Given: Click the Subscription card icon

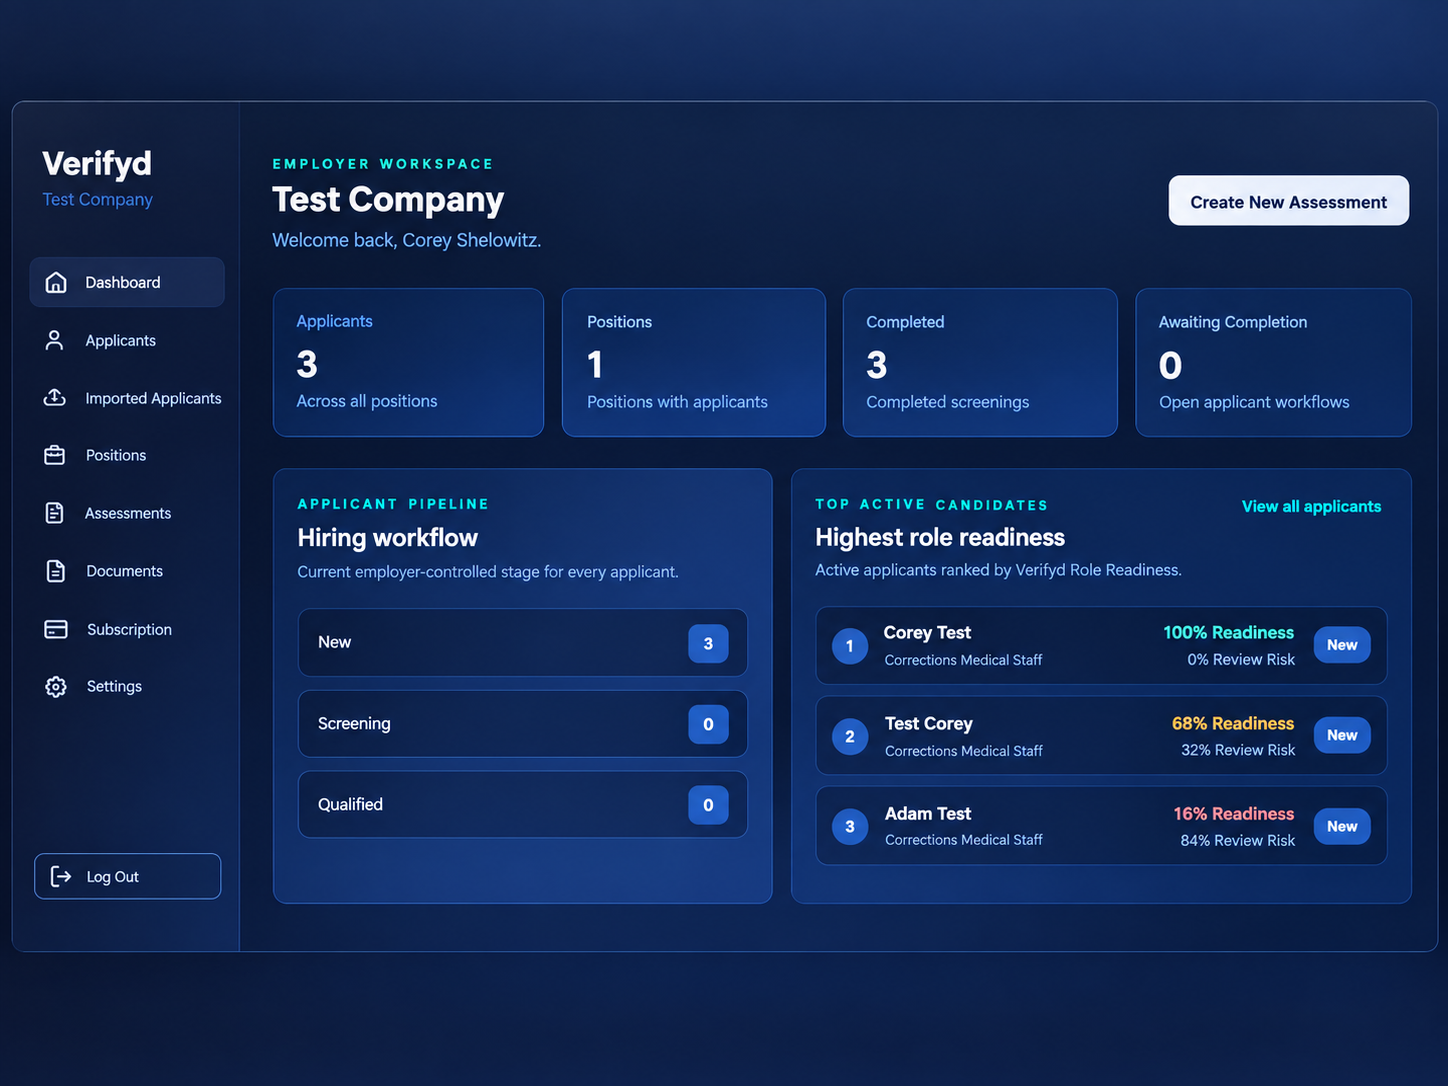Looking at the screenshot, I should tap(56, 629).
